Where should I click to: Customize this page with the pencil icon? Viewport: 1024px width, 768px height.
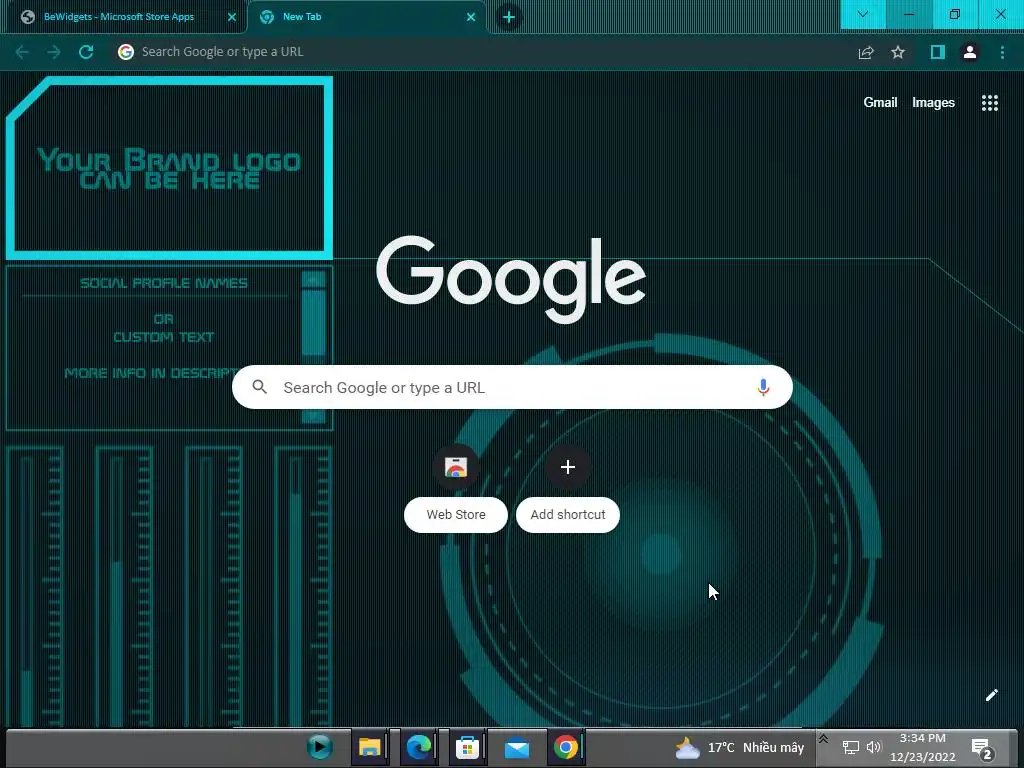coord(991,695)
